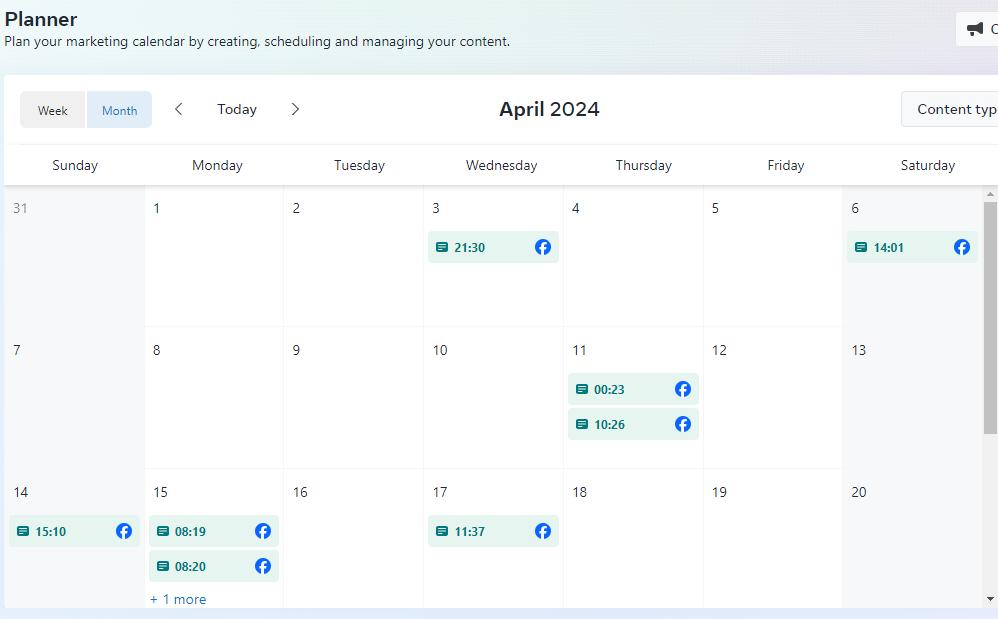Click megaphone icon at top right
Screen dimensions: 998x619
[975, 29]
